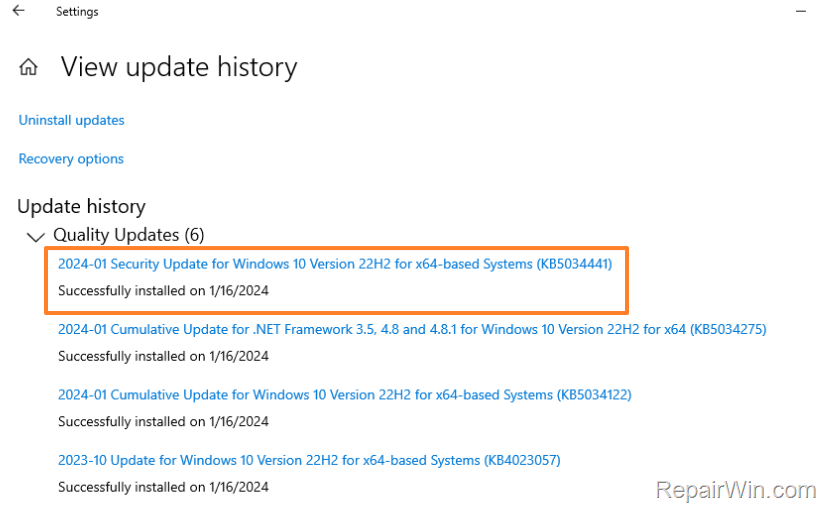Go to Settings home via house icon
Image resolution: width=830 pixels, height=506 pixels.
pos(29,68)
